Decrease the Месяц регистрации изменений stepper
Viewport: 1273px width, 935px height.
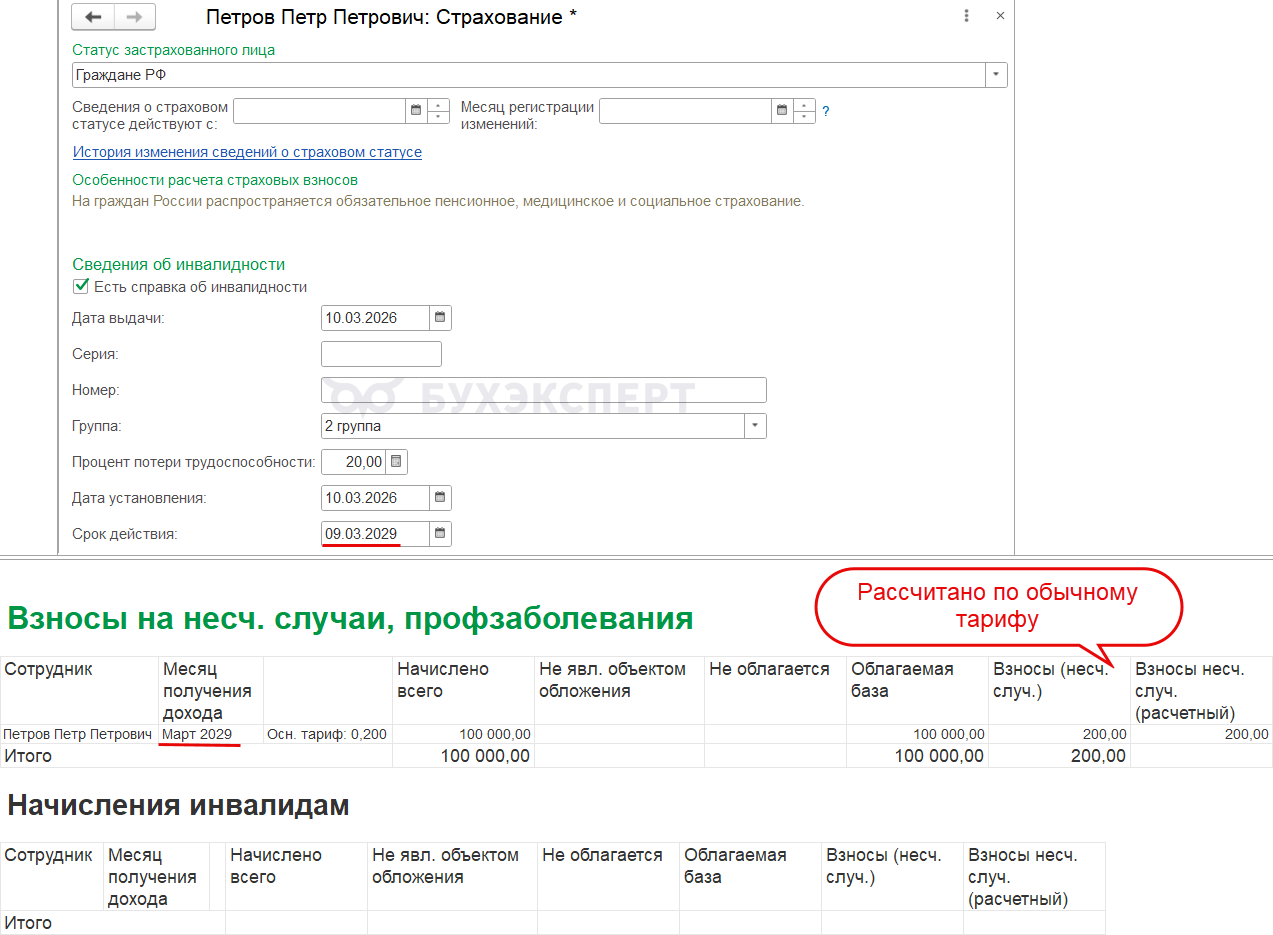coord(805,116)
